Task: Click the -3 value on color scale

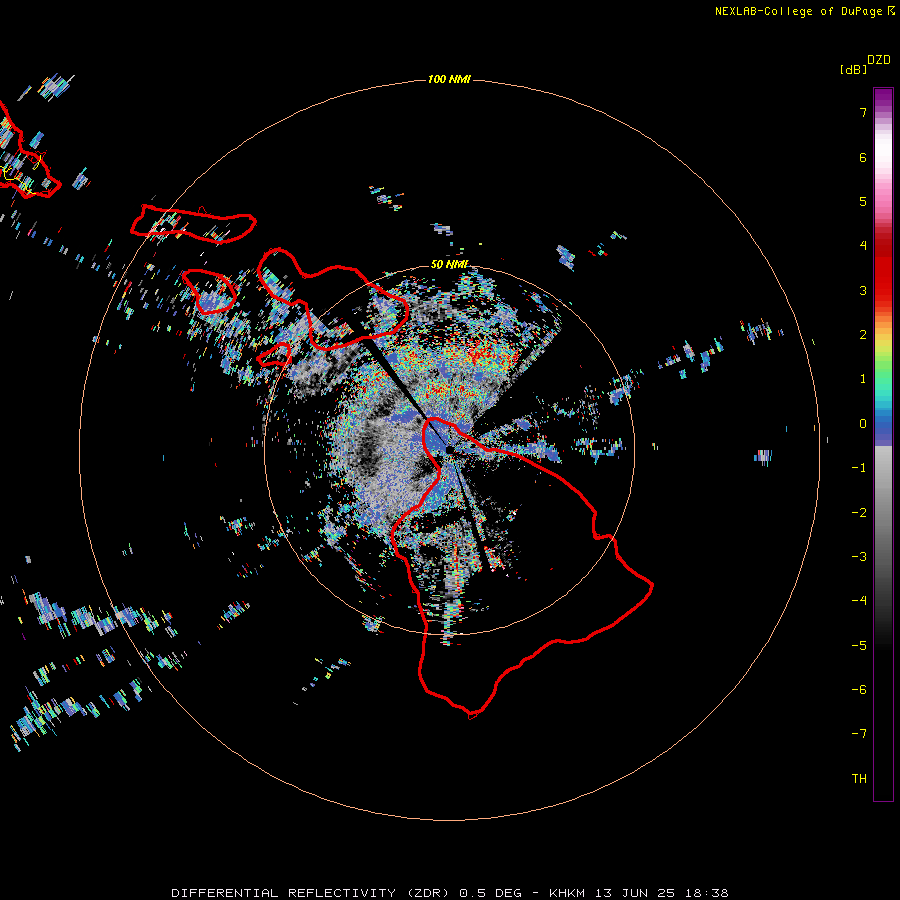Action: 859,557
